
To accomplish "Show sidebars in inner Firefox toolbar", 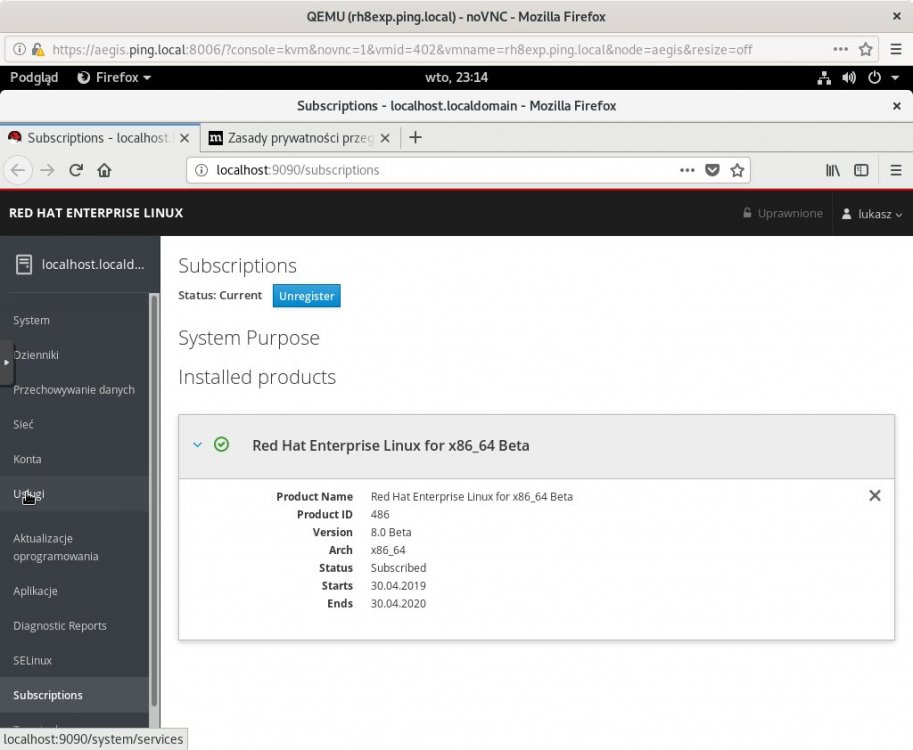I will click(x=861, y=170).
